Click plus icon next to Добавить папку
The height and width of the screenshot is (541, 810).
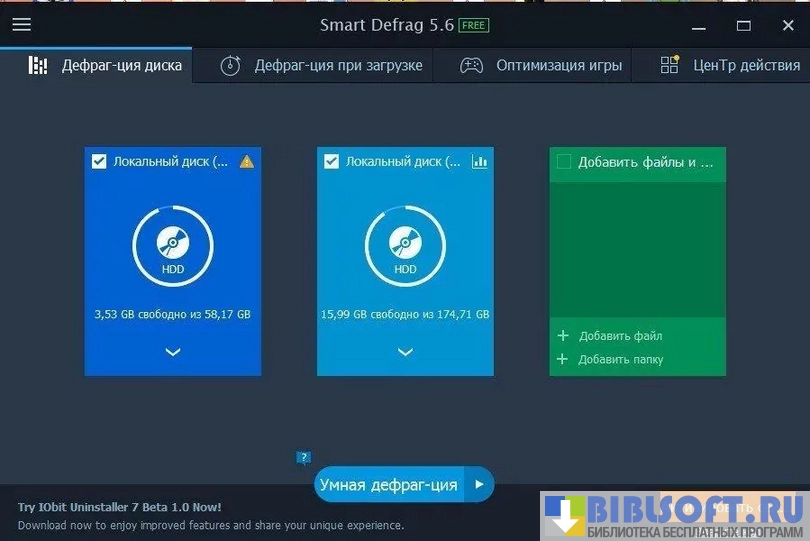563,359
